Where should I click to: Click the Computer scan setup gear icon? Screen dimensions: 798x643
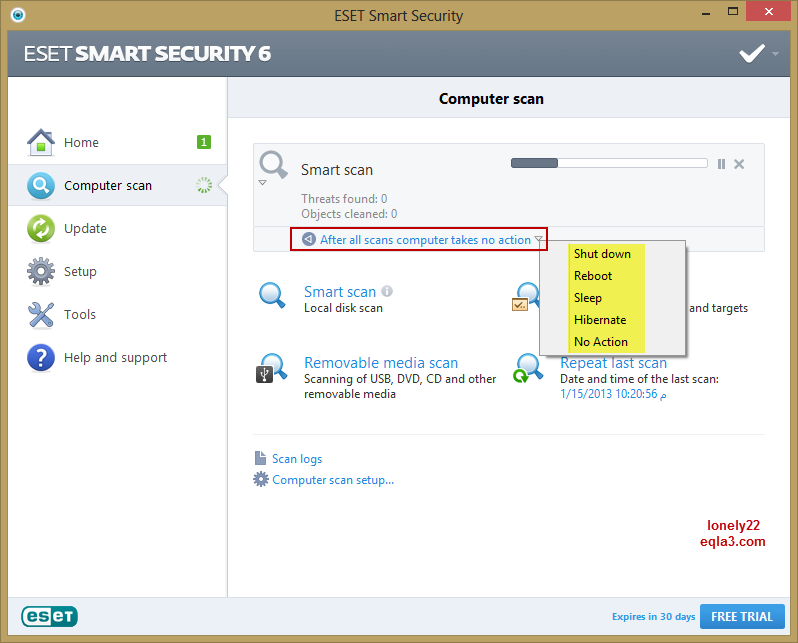click(261, 479)
